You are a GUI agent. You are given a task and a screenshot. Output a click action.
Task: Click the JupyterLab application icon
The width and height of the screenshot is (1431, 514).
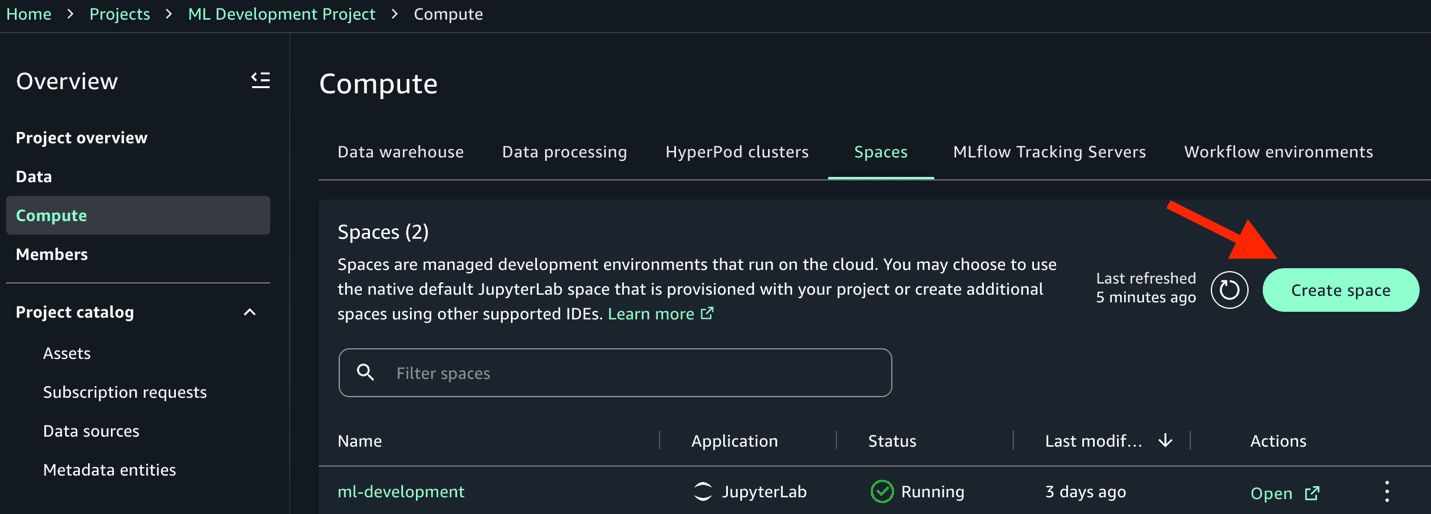coord(703,492)
